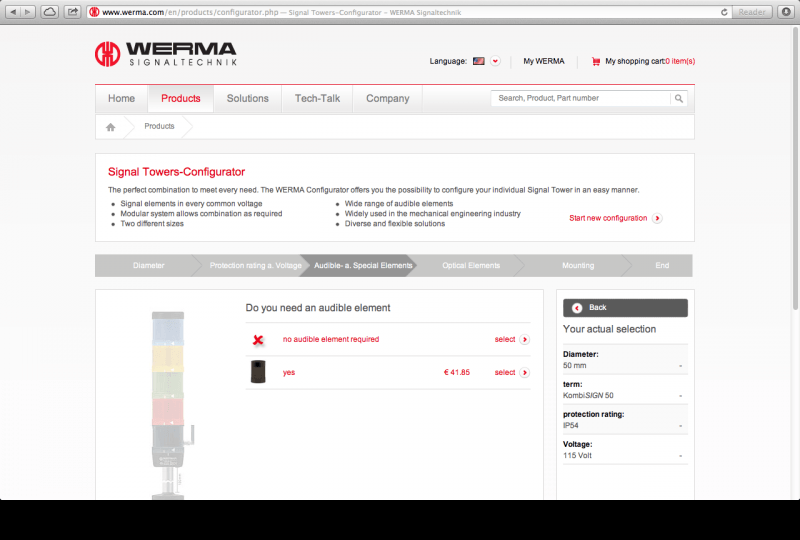Click the share icon in the toolbar
The image size is (800, 540).
click(x=73, y=12)
